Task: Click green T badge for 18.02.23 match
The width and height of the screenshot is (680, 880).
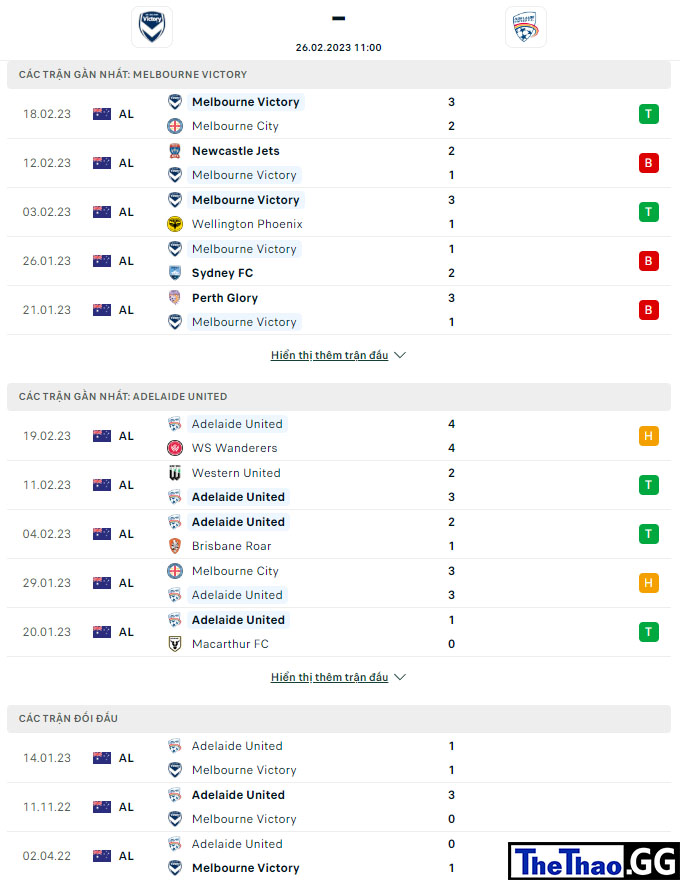Action: tap(649, 114)
